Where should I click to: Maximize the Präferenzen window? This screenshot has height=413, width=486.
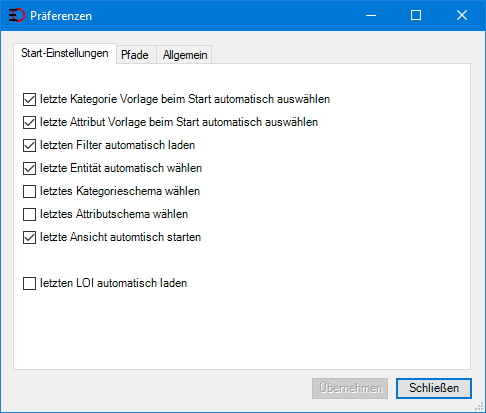[416, 15]
